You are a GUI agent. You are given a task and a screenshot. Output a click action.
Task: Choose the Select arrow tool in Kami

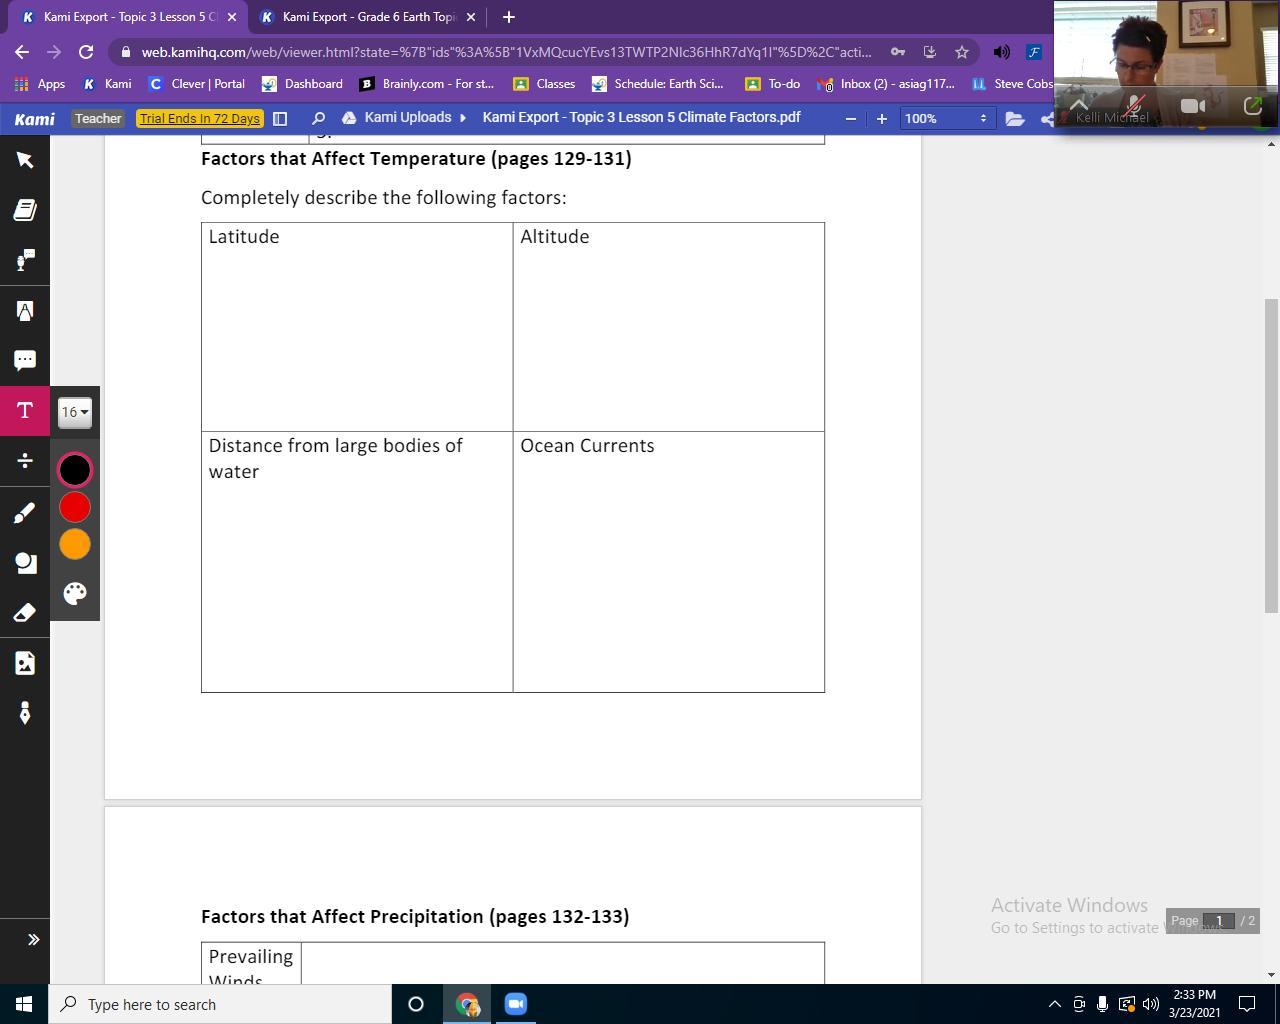25,160
